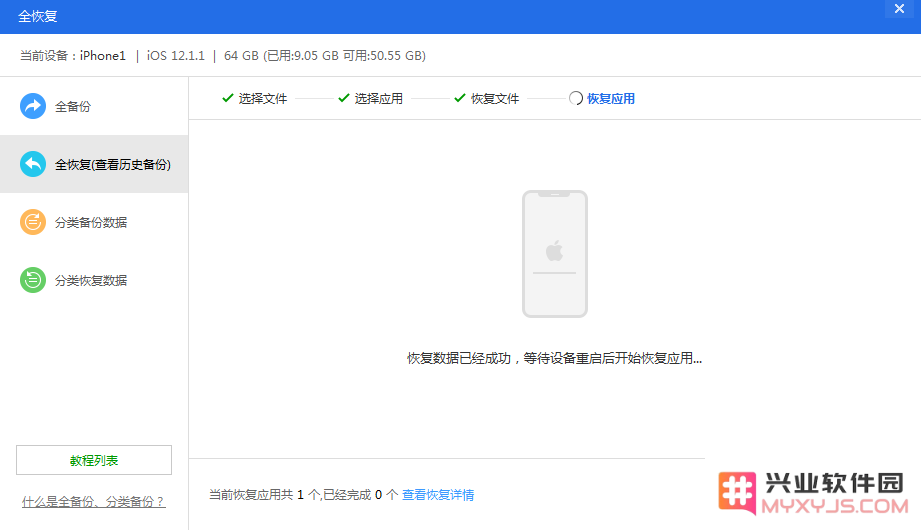Click the 64 GB storage info text
Screen dimensions: 921x530
325,56
